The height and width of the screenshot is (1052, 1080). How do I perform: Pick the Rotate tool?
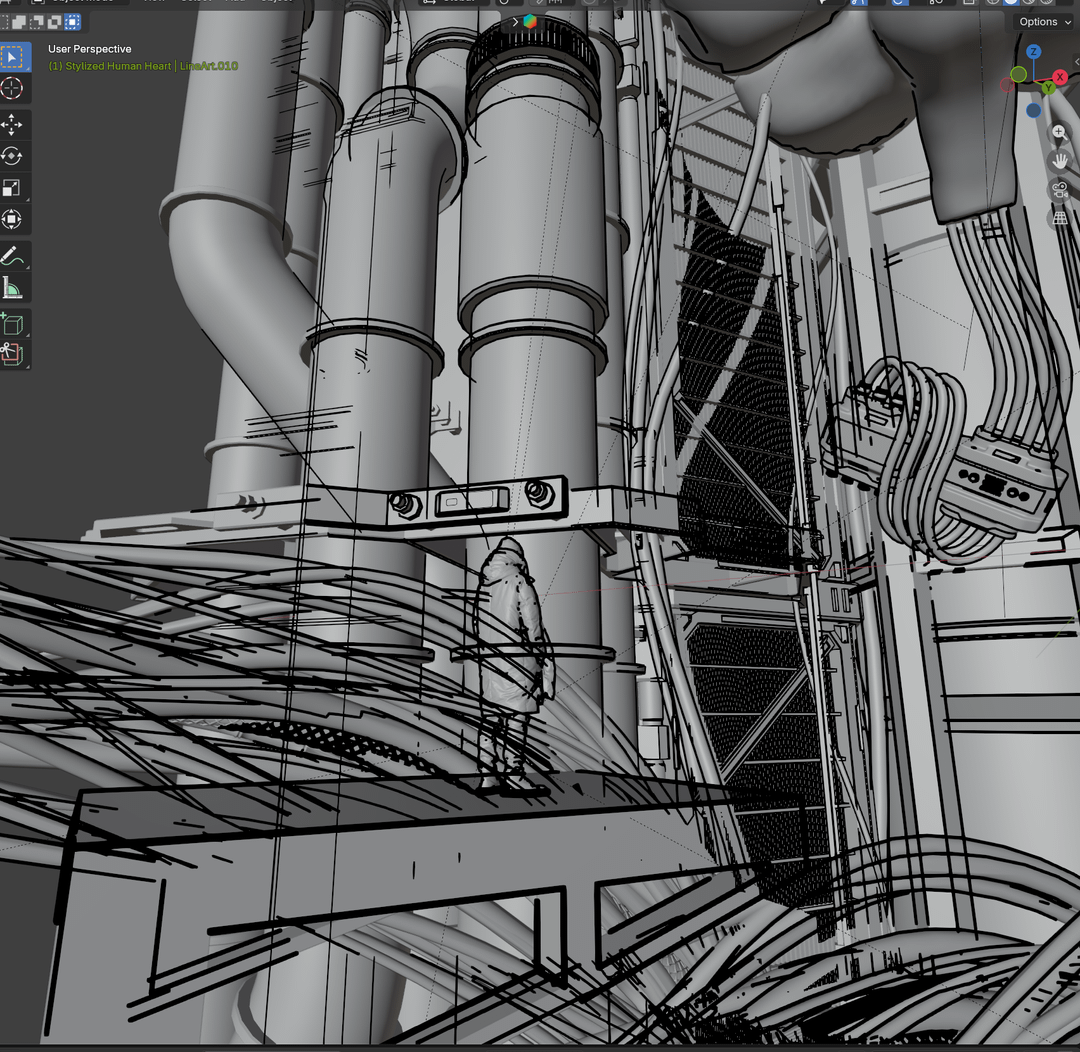(x=13, y=157)
